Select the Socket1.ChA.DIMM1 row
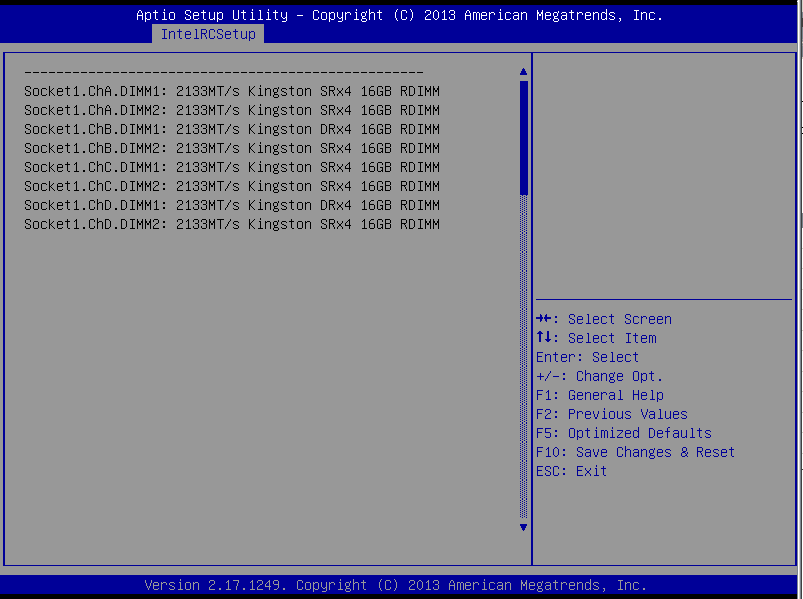This screenshot has height=599, width=803. click(231, 91)
